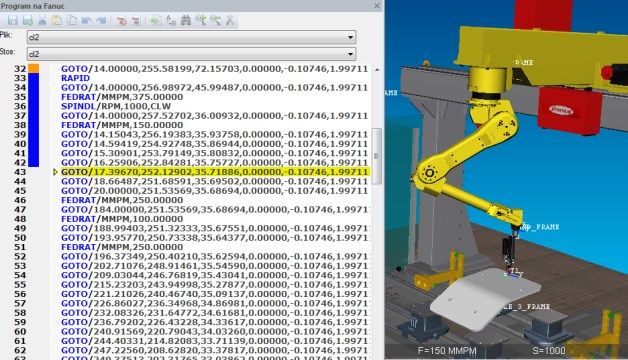This screenshot has width=628, height=360.
Task: Click the current-line arrow marker at line 43
Action: tap(56, 172)
